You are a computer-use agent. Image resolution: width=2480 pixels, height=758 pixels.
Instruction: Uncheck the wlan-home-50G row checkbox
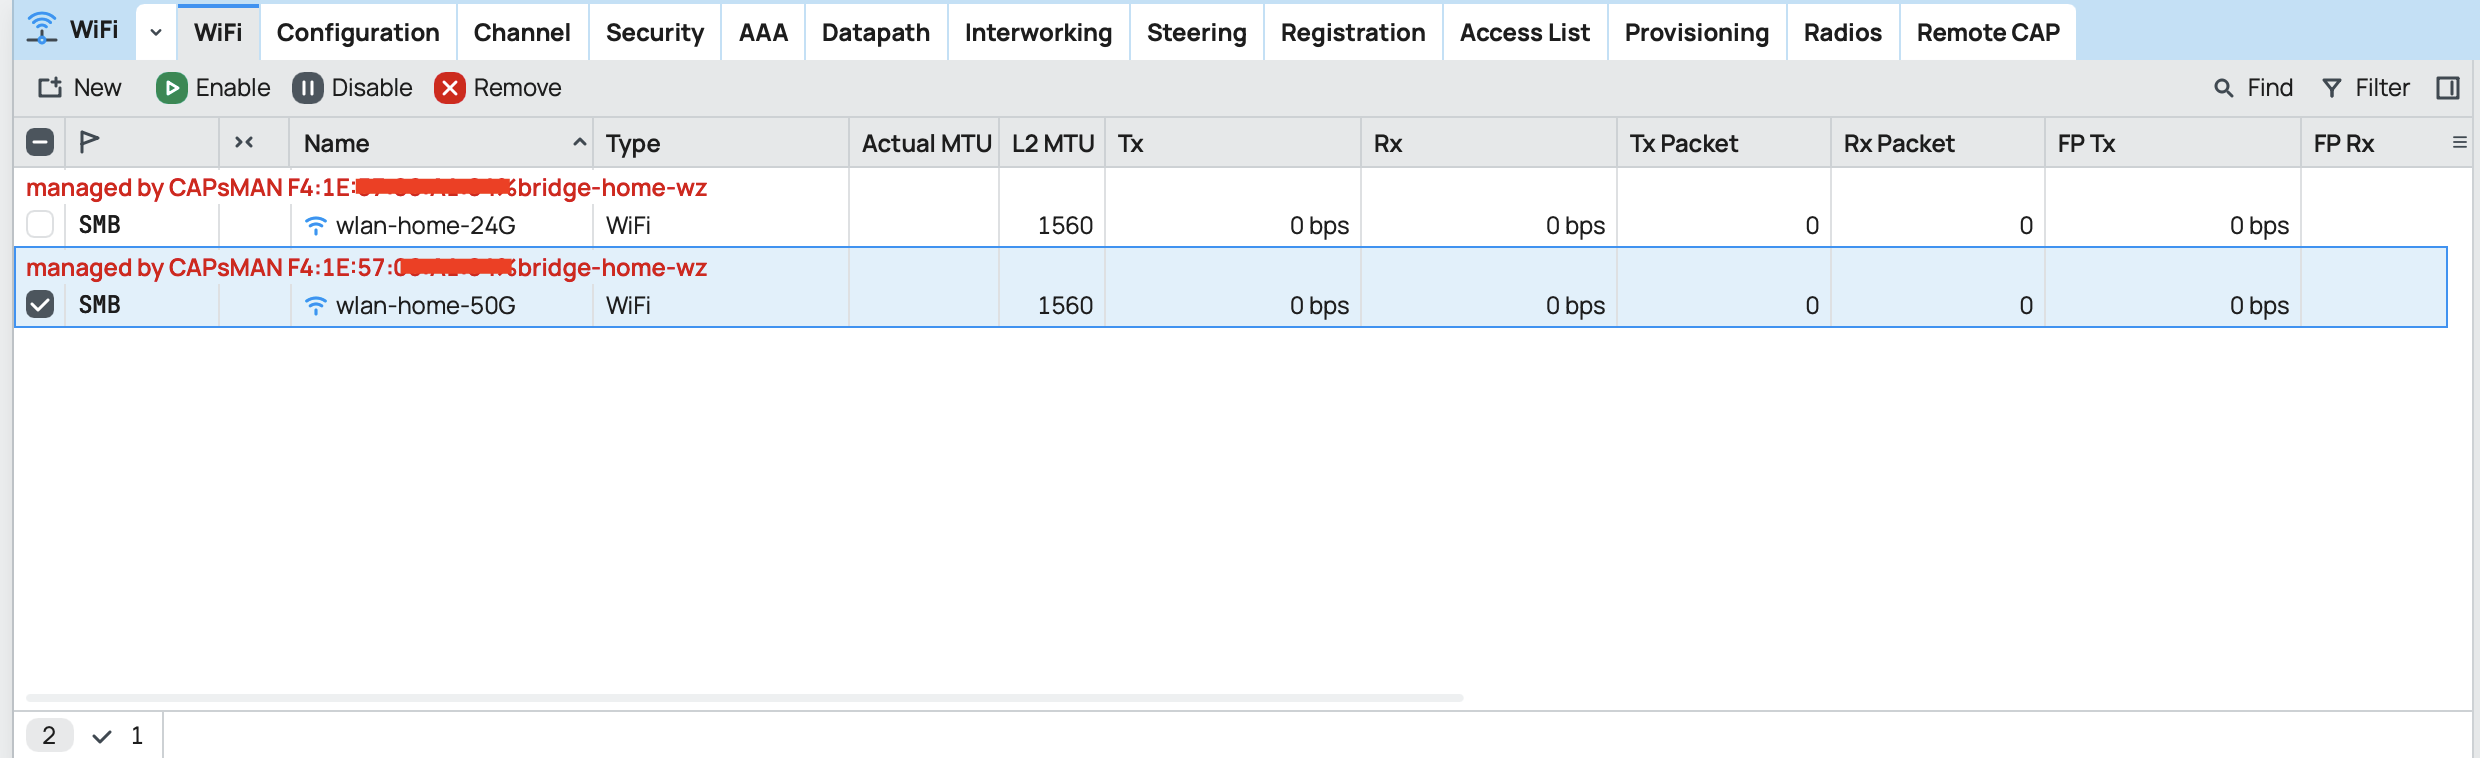tap(40, 304)
